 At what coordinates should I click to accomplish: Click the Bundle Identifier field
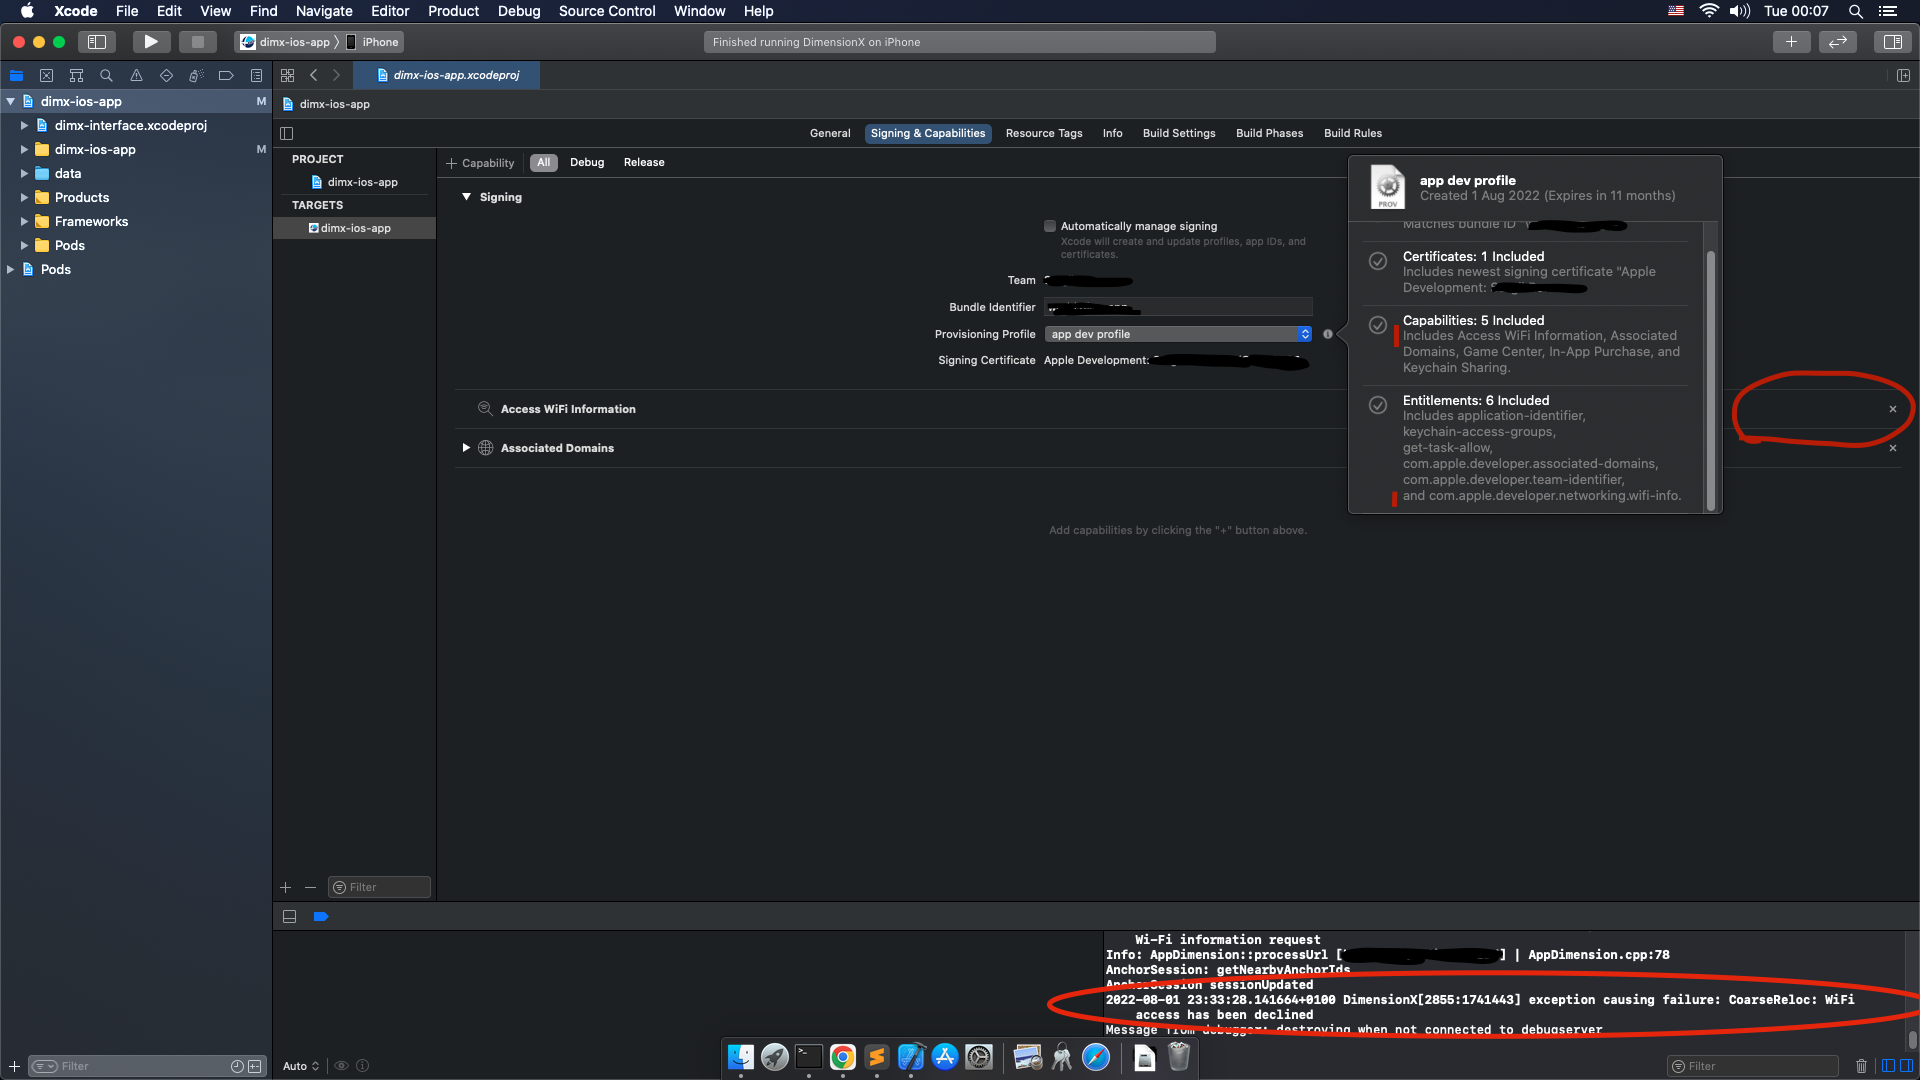1178,307
